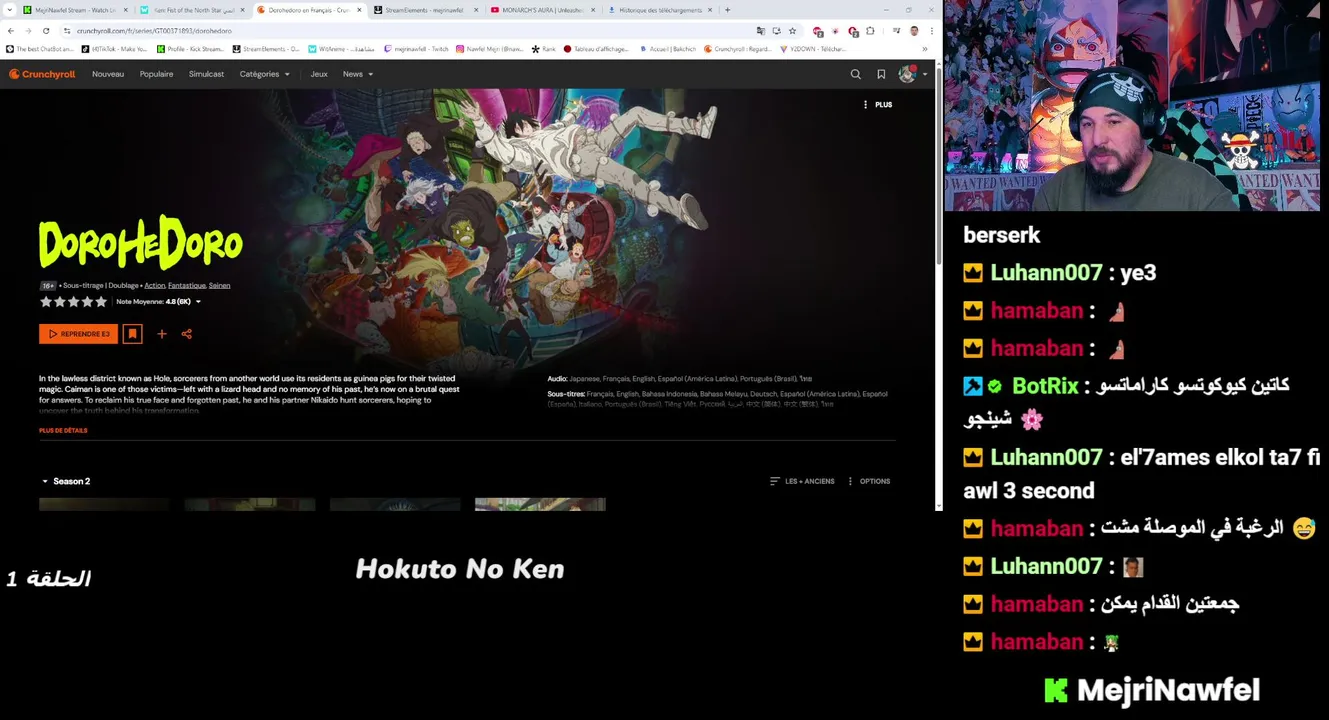Open the PLUS three-dot menu
The image size is (1329, 720).
877,104
